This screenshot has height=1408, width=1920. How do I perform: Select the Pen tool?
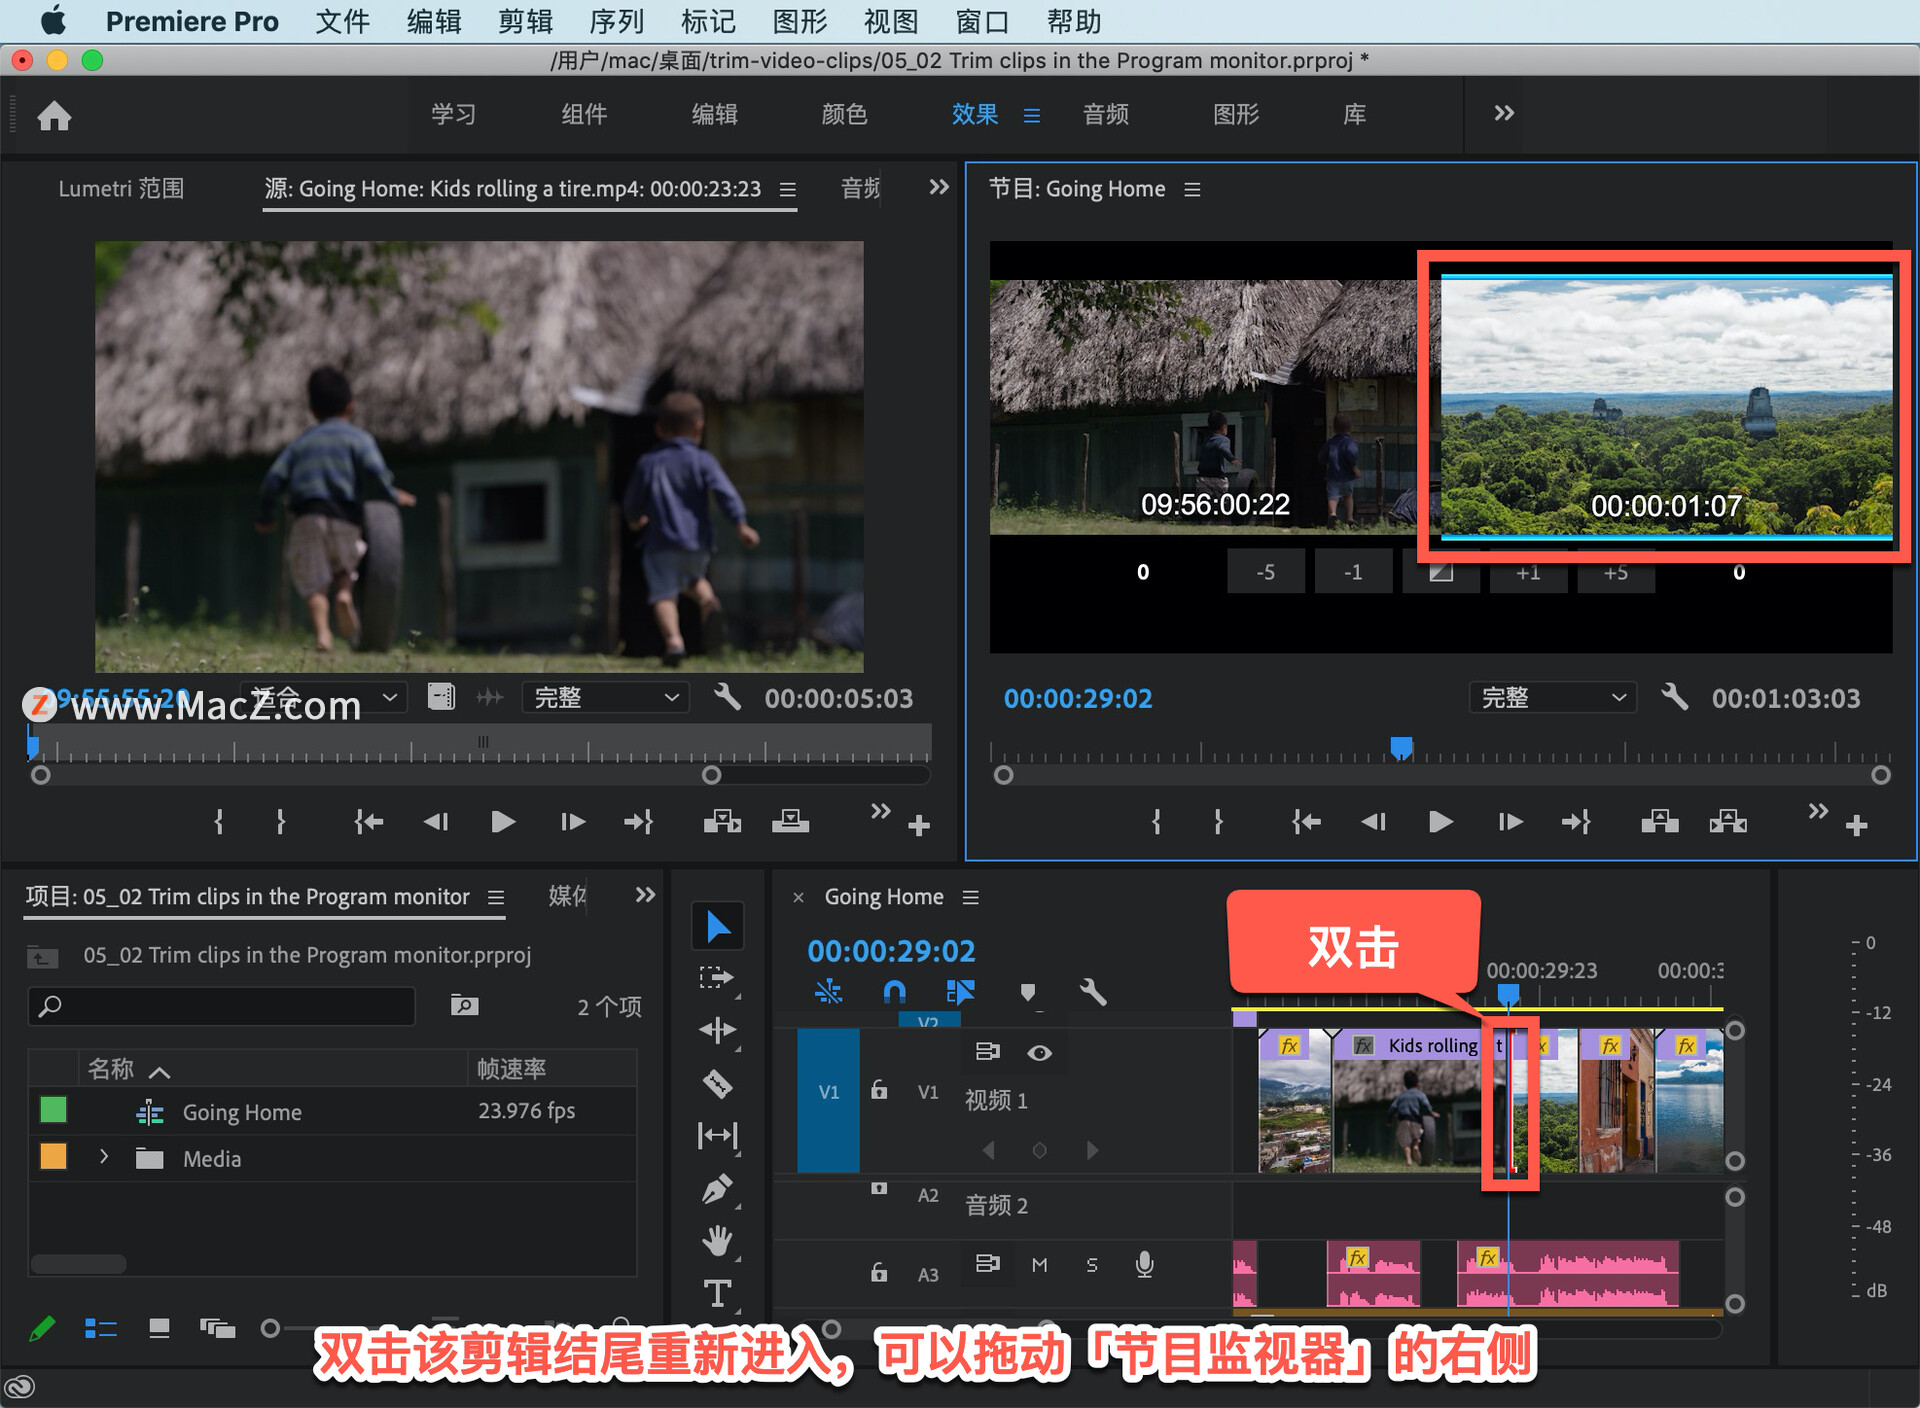tap(717, 1189)
